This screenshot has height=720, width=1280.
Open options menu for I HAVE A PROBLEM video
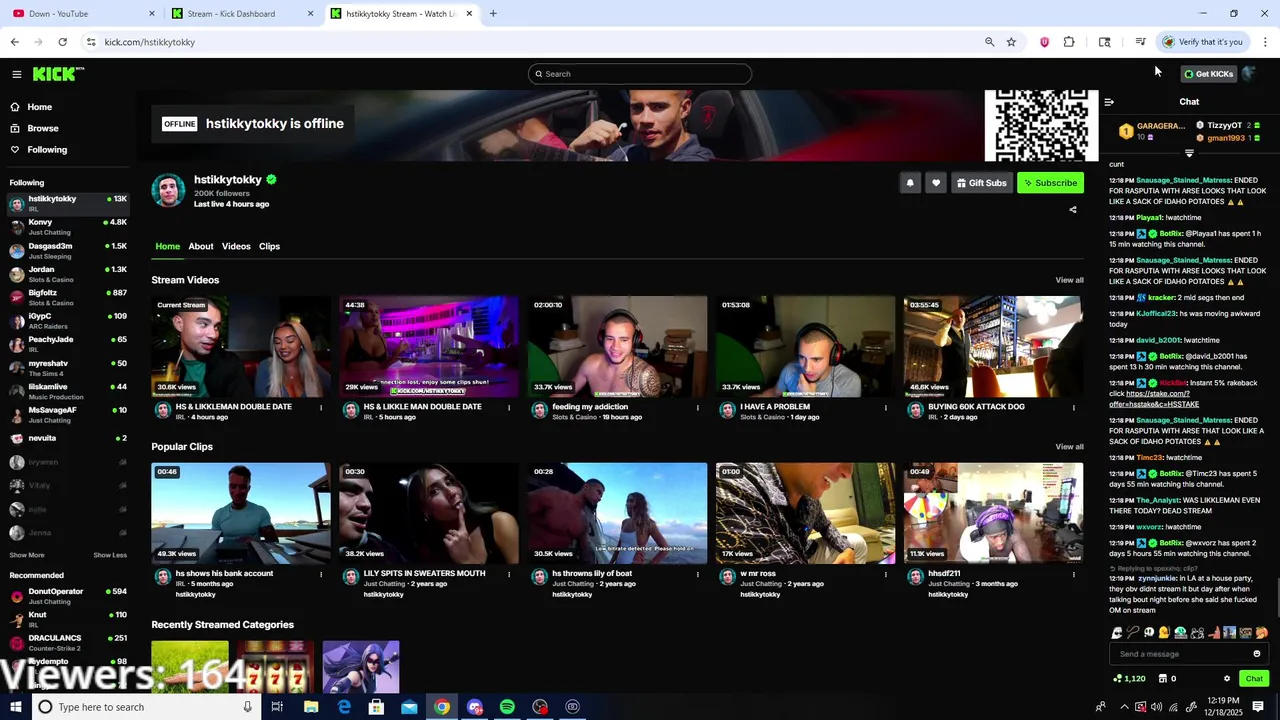pos(885,407)
